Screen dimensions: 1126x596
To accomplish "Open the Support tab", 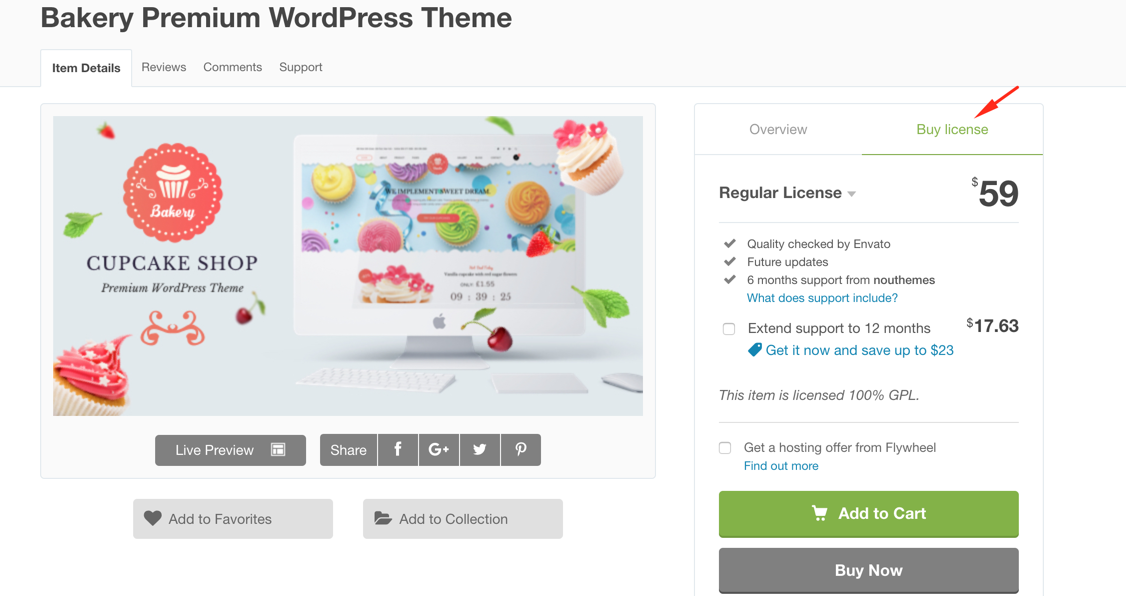I will 300,67.
